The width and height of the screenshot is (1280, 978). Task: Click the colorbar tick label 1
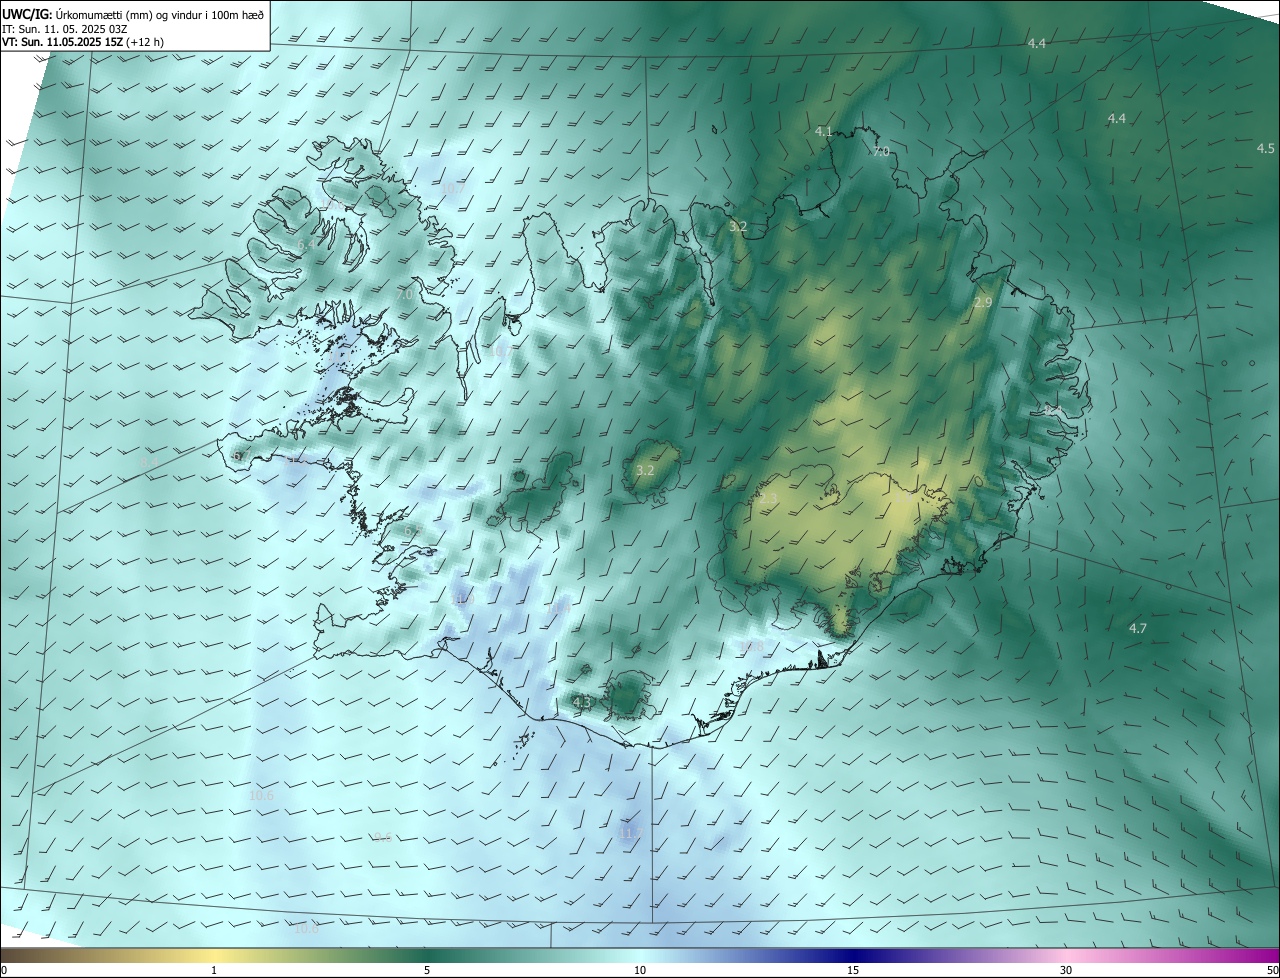(214, 970)
